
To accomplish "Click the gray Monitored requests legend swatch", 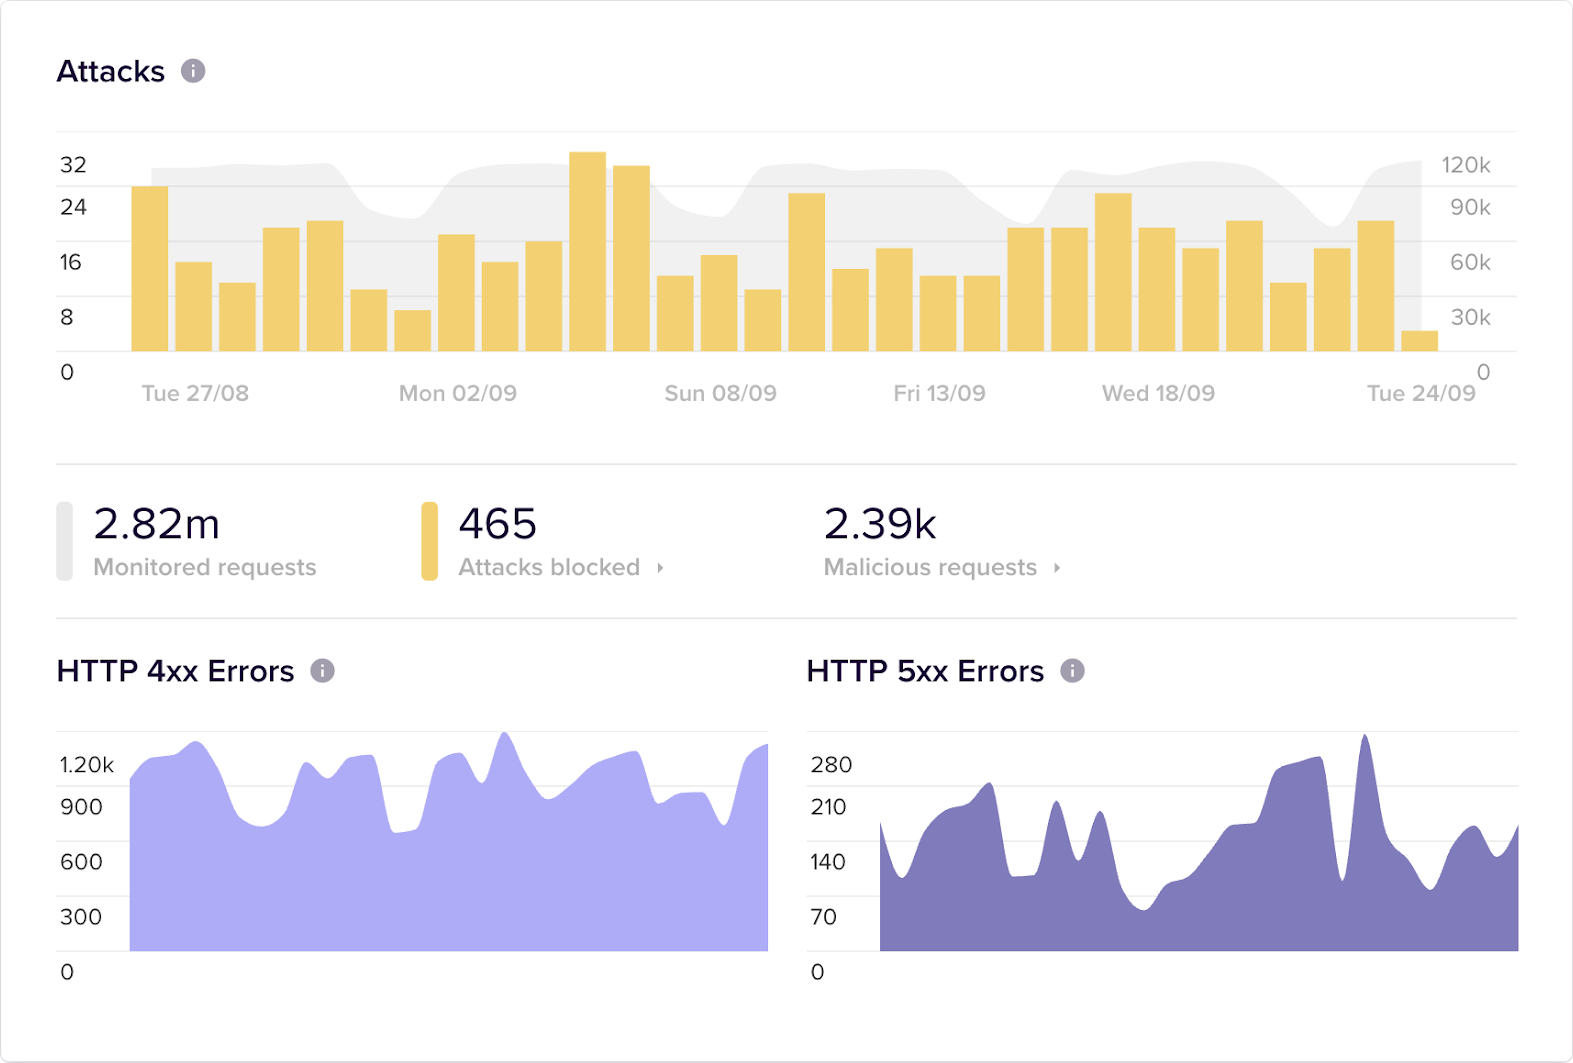I will [65, 541].
